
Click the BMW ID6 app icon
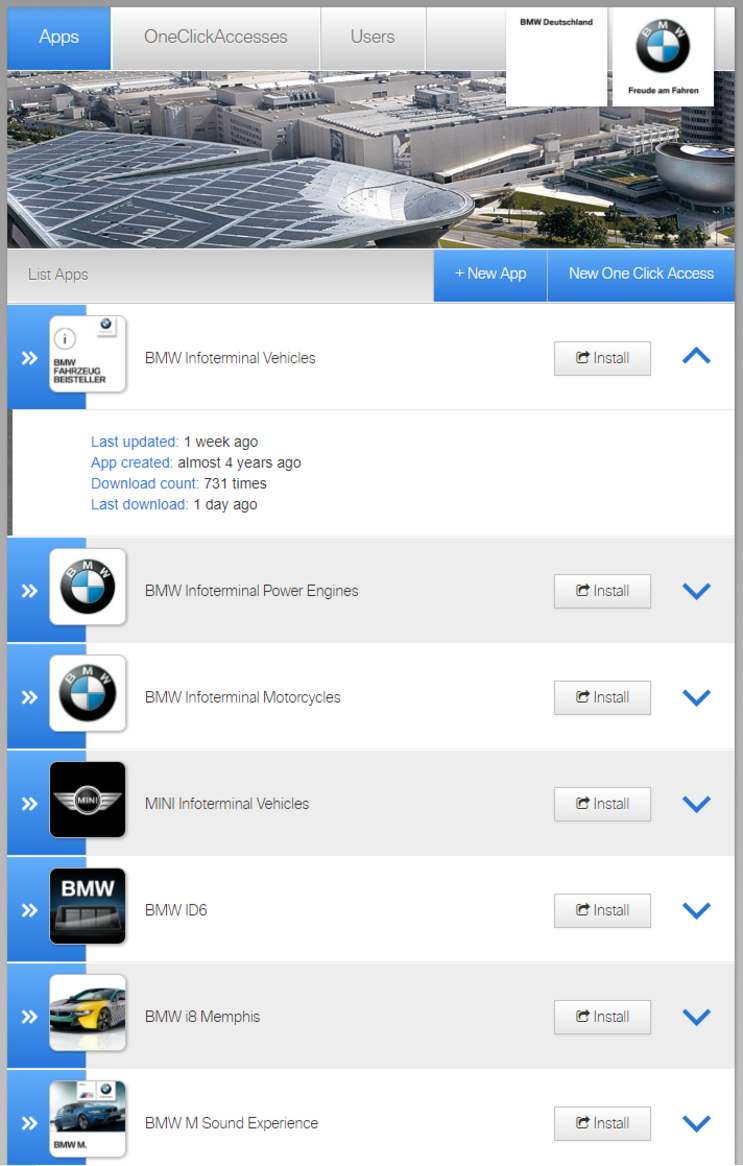(x=88, y=907)
